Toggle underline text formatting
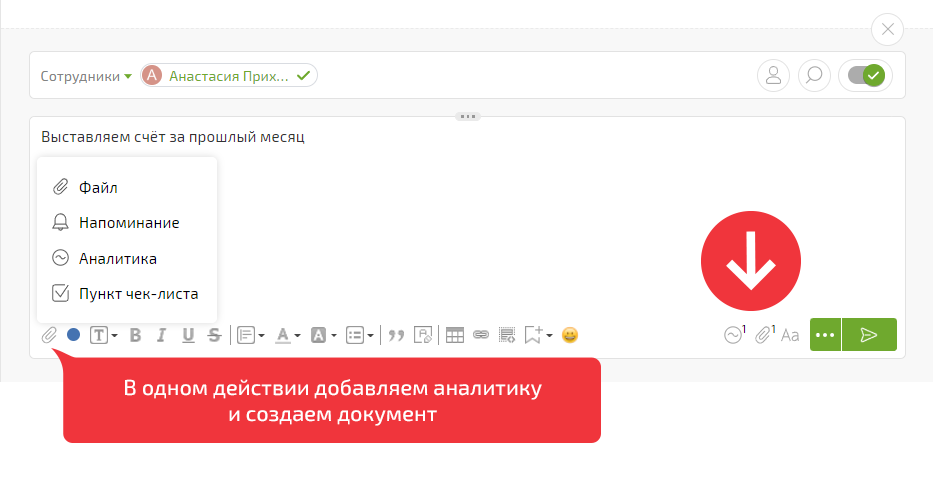This screenshot has height=477, width=933. tap(188, 335)
